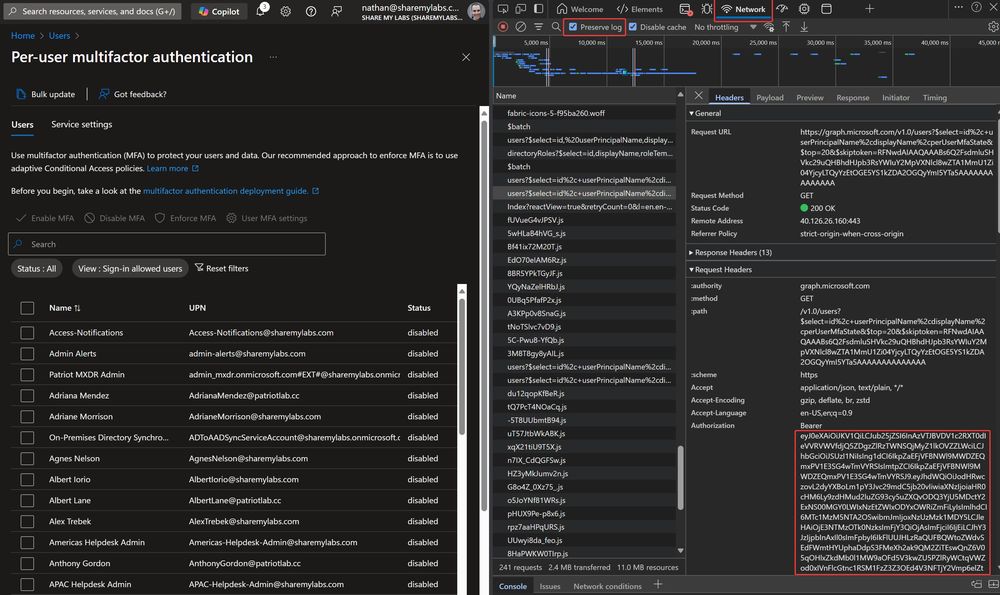Open the DevTools Welcome tab
This screenshot has width=1000, height=595.
click(x=580, y=9)
